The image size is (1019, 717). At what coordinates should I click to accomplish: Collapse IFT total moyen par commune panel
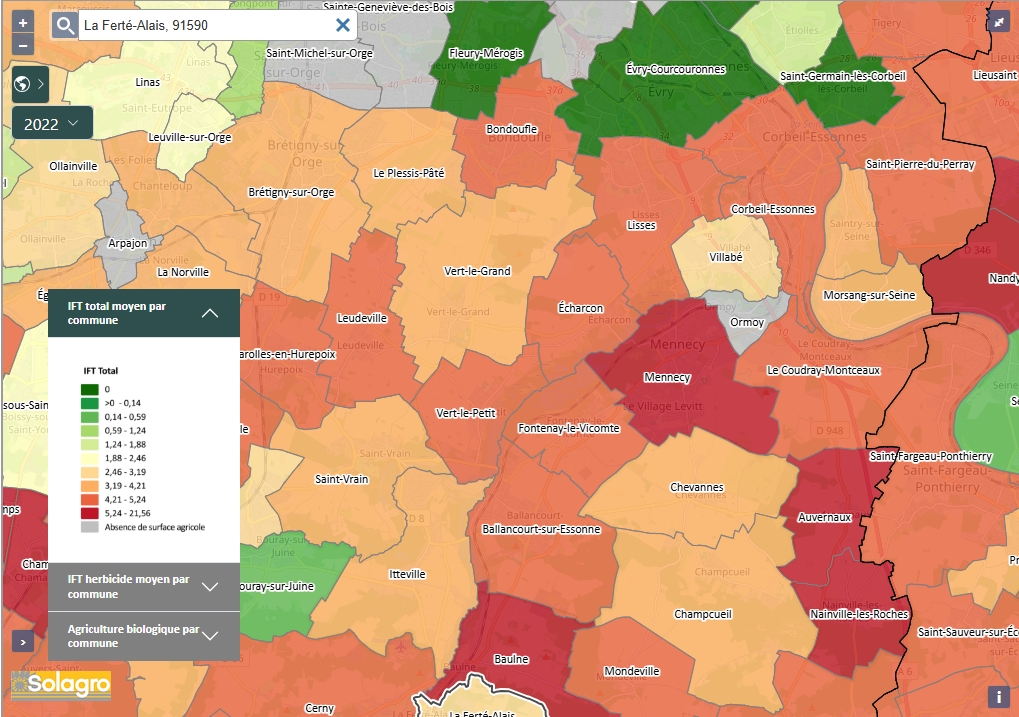(x=209, y=313)
